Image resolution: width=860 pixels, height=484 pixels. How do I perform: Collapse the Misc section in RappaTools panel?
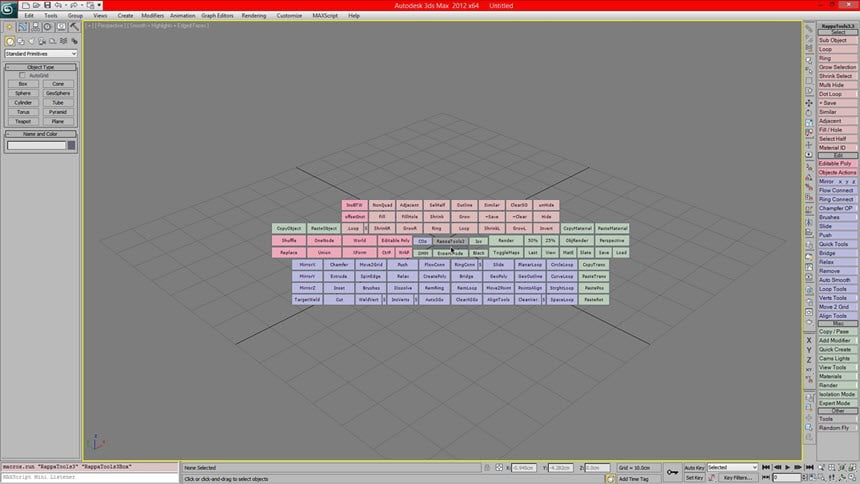click(838, 323)
